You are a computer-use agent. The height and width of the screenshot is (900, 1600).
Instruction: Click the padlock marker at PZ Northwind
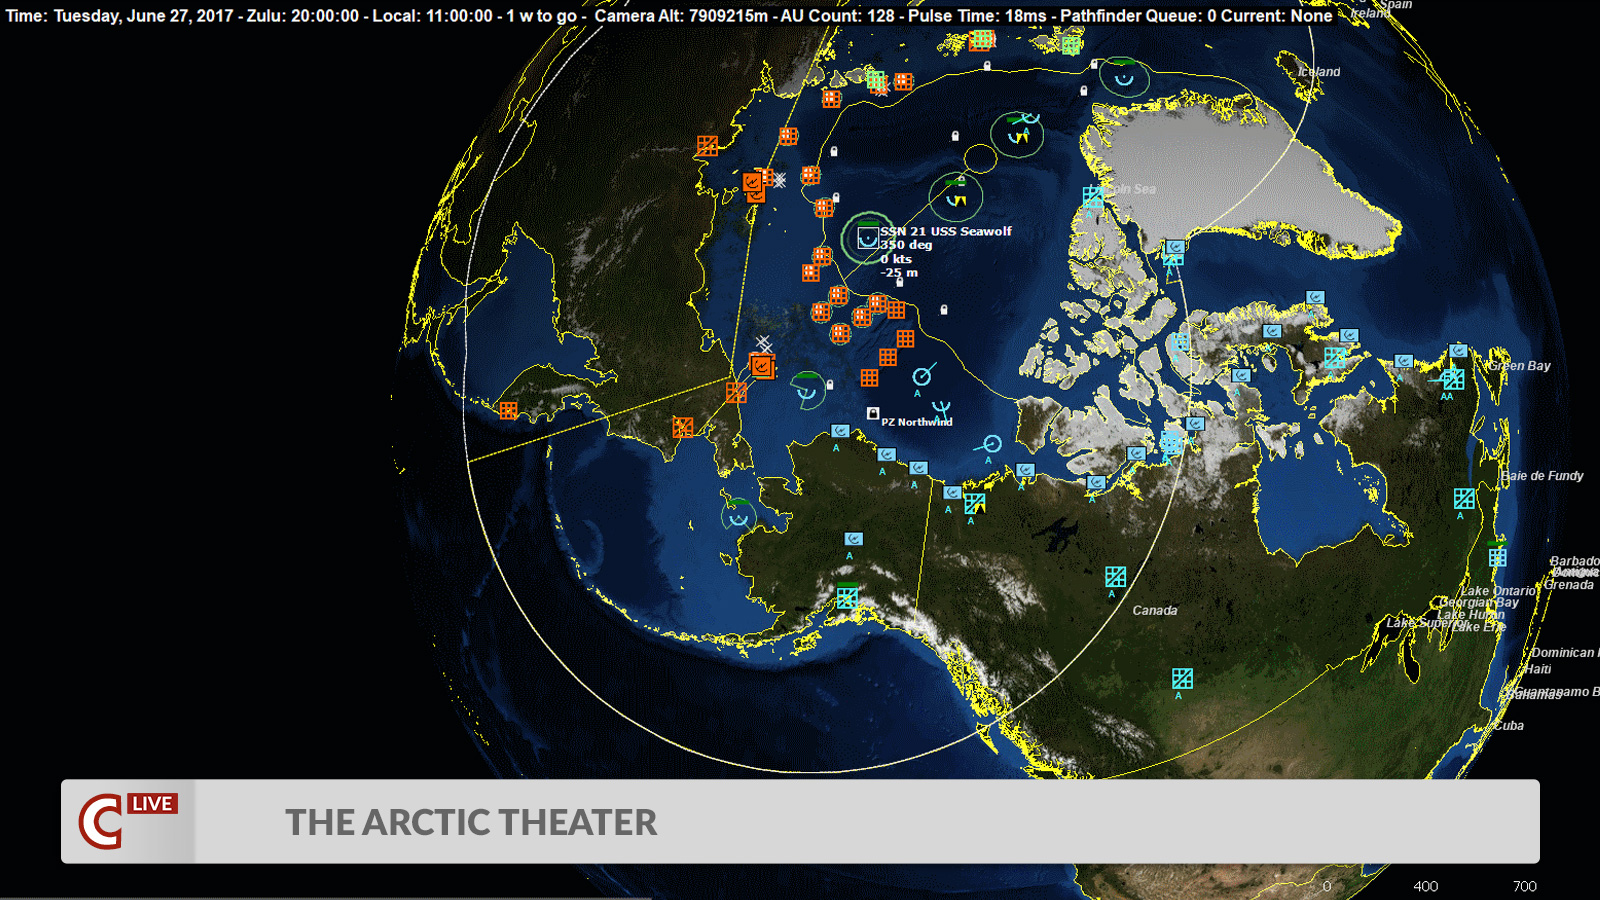(x=873, y=414)
